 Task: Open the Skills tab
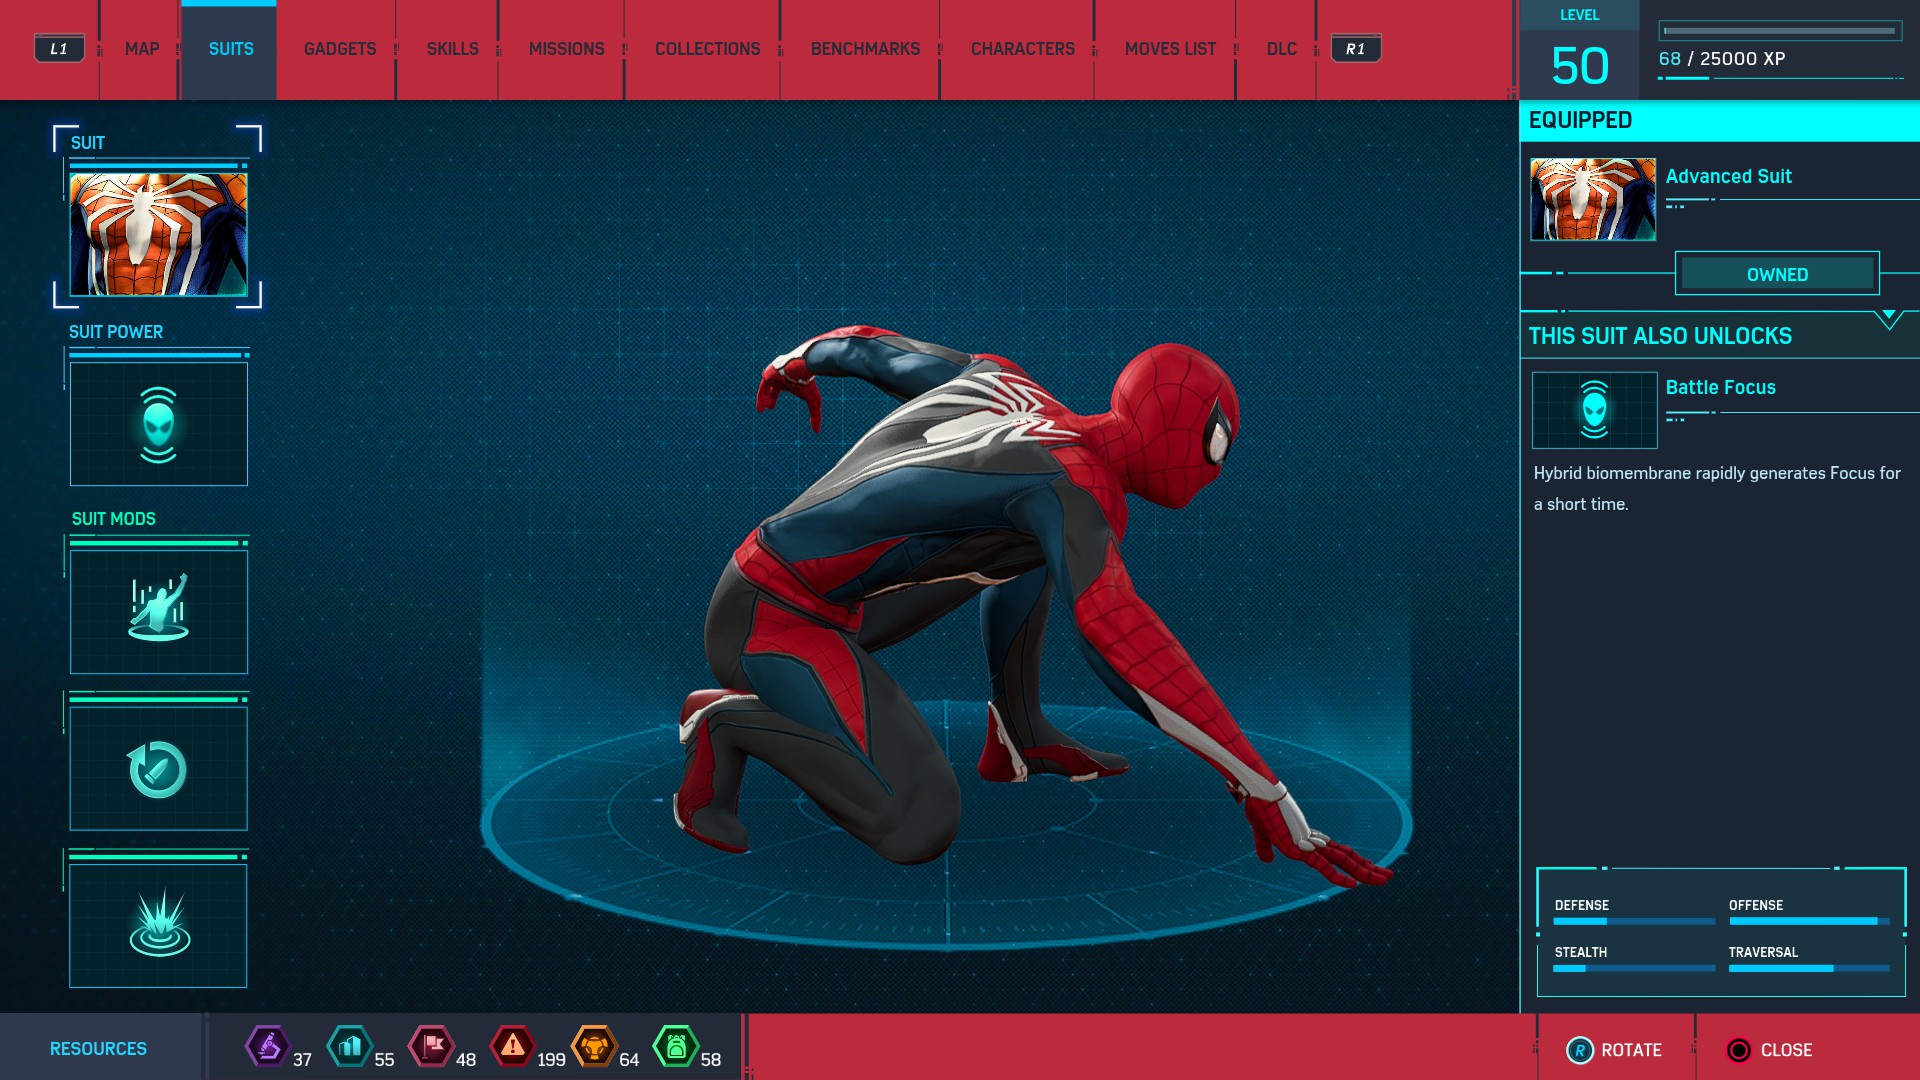coord(452,49)
